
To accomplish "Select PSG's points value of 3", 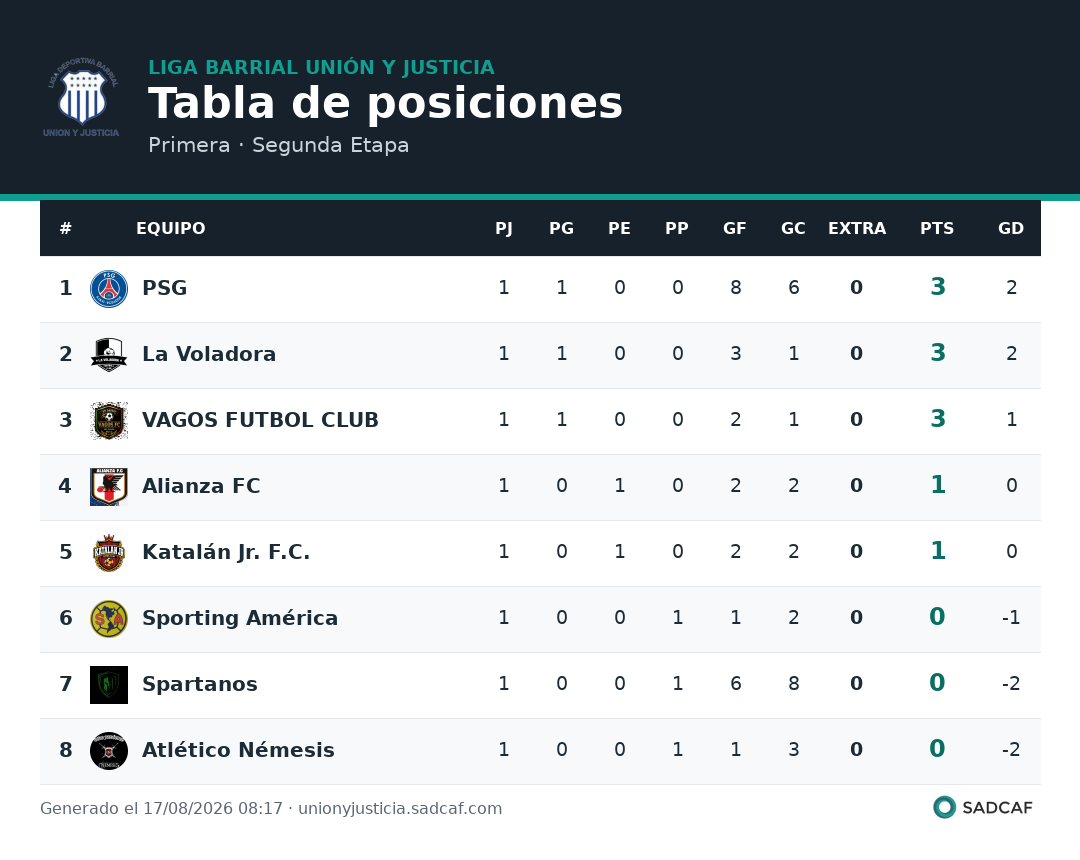I will 937,286.
